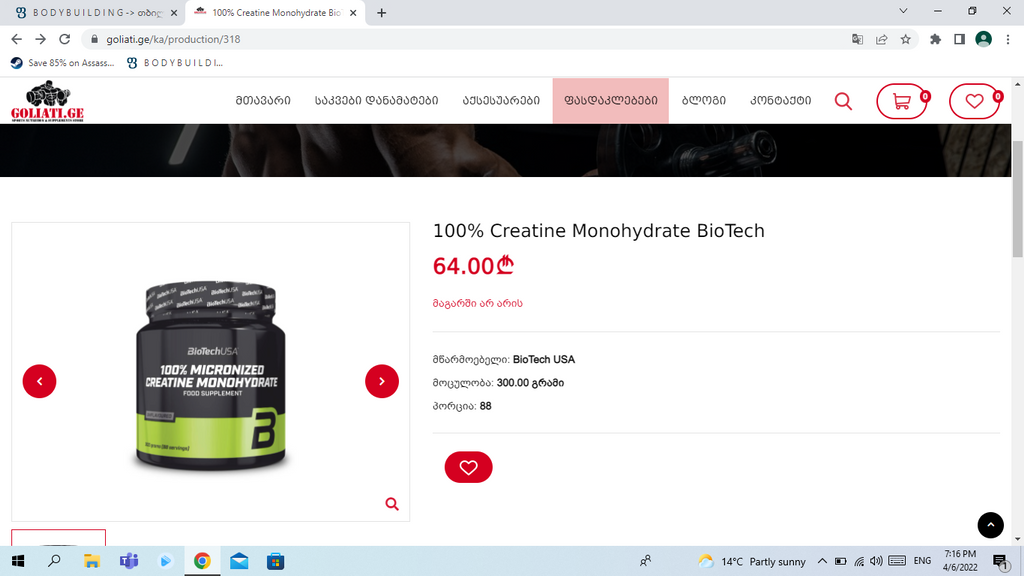This screenshot has height=576, width=1024.
Task: Zoom product image with magnifier icon
Action: point(392,504)
